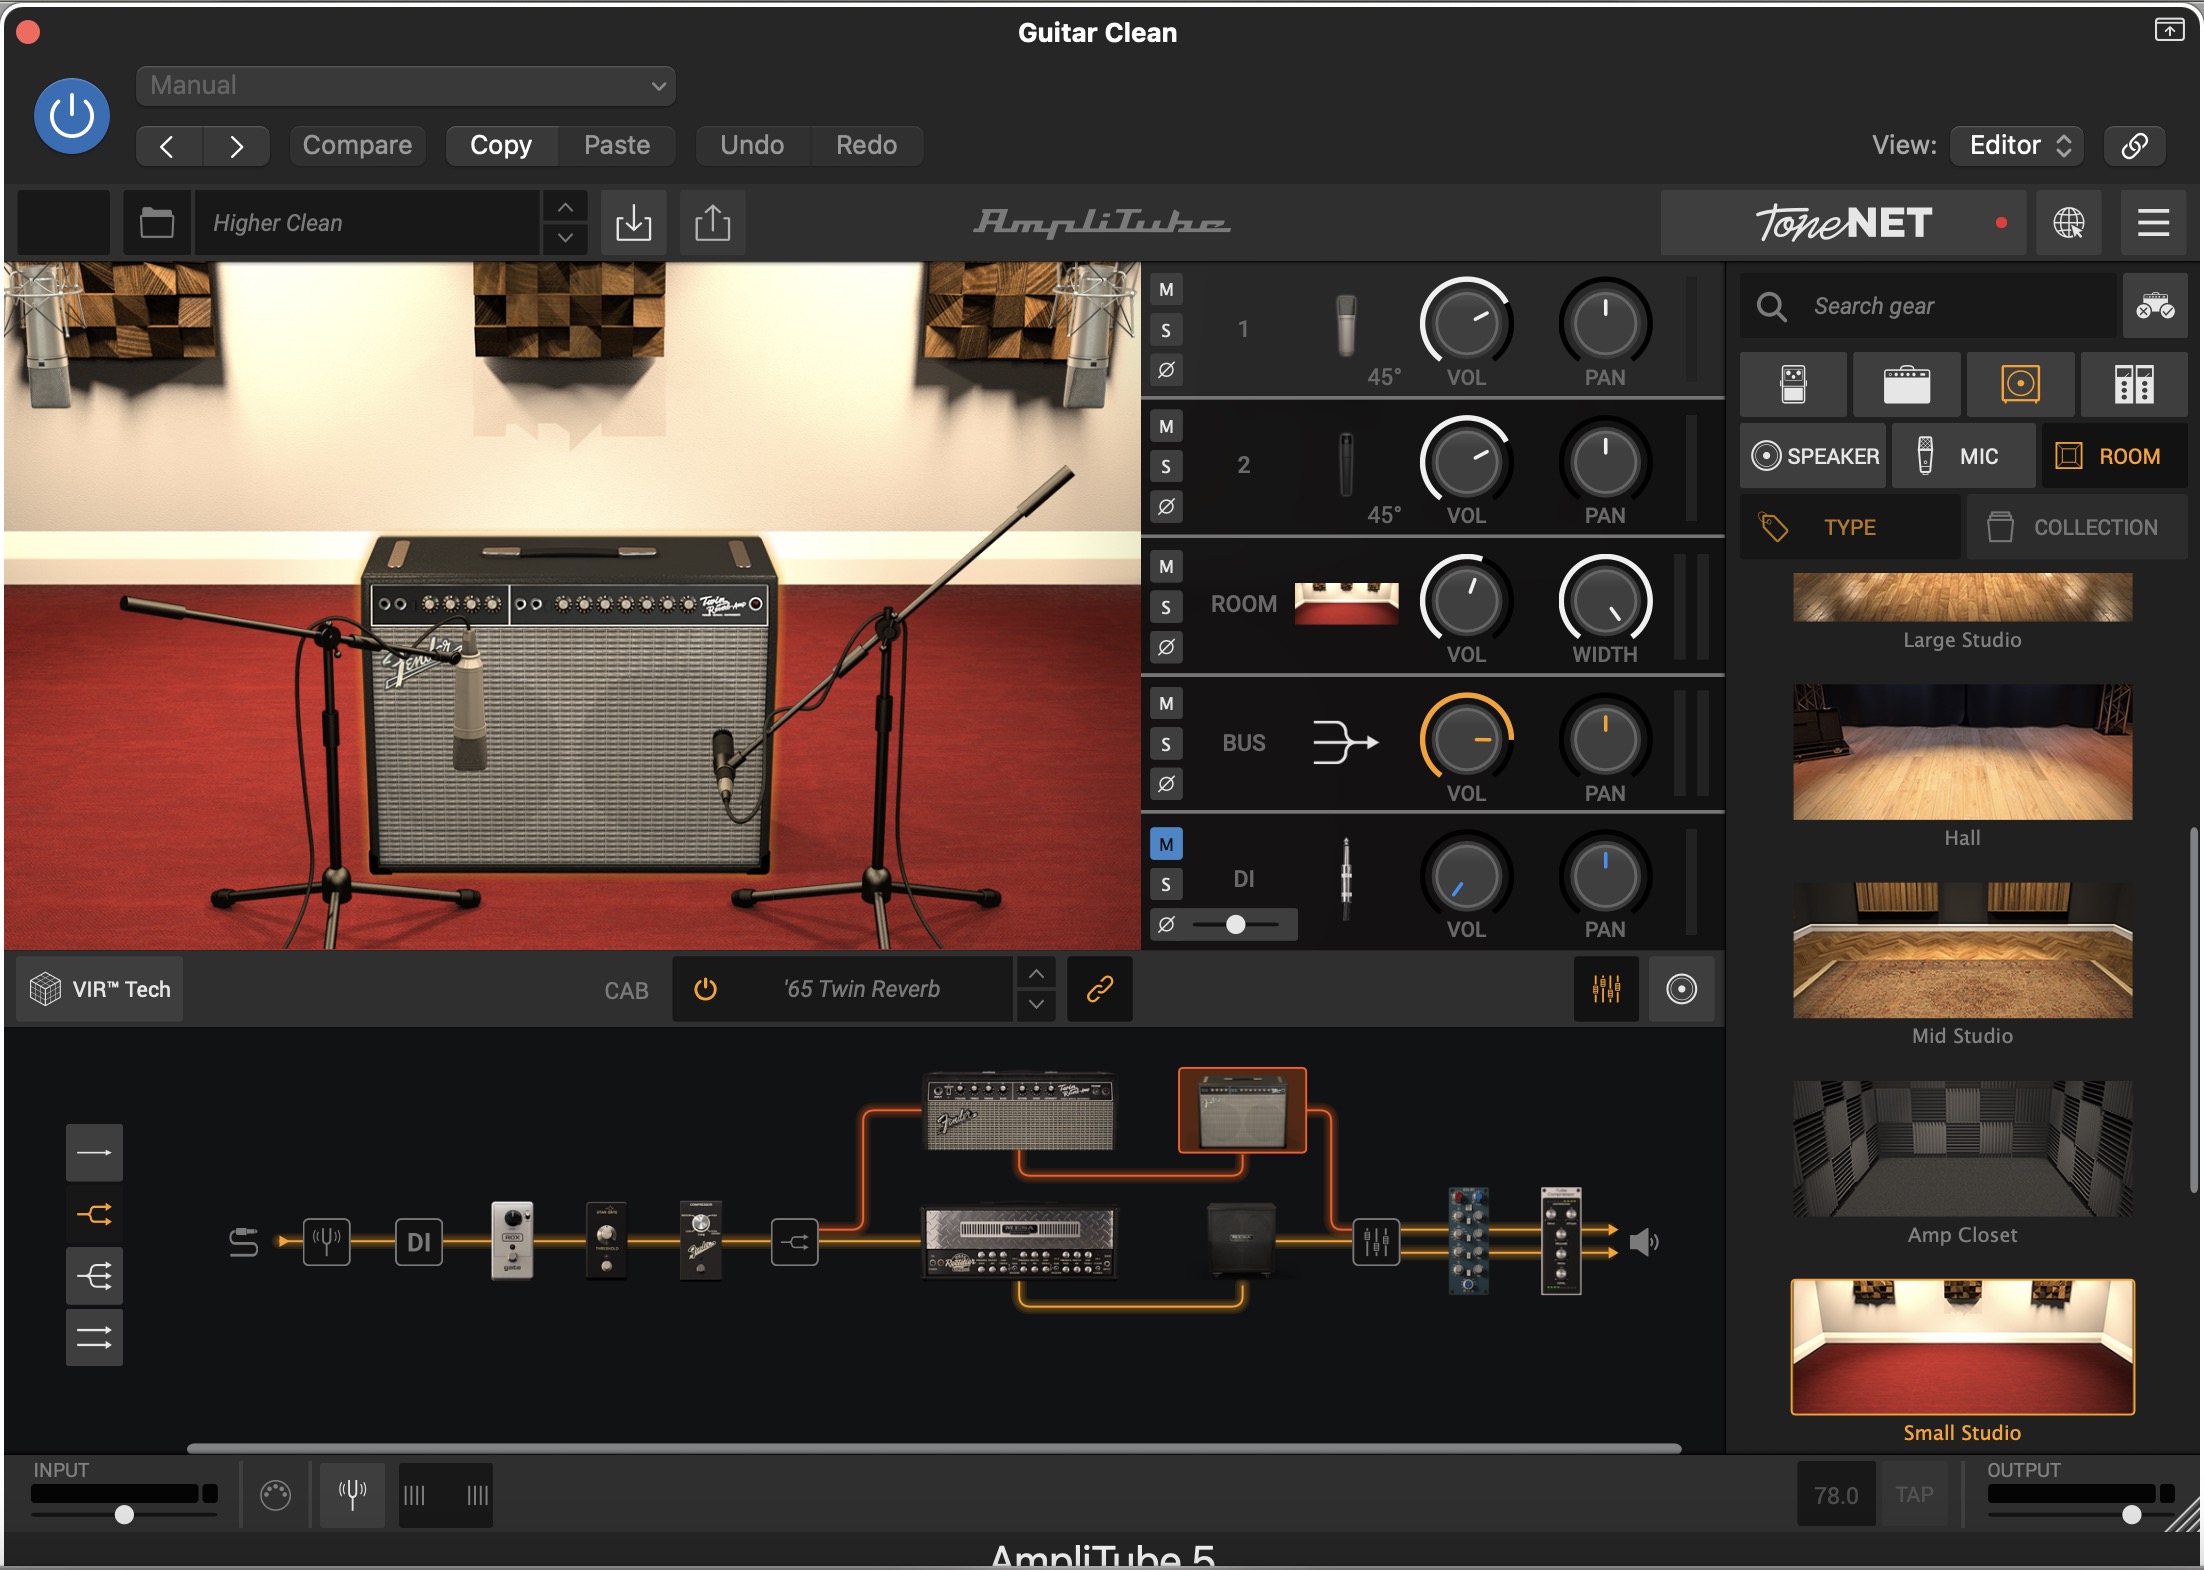Click the Search gear field
2204x1570 pixels.
(1930, 306)
